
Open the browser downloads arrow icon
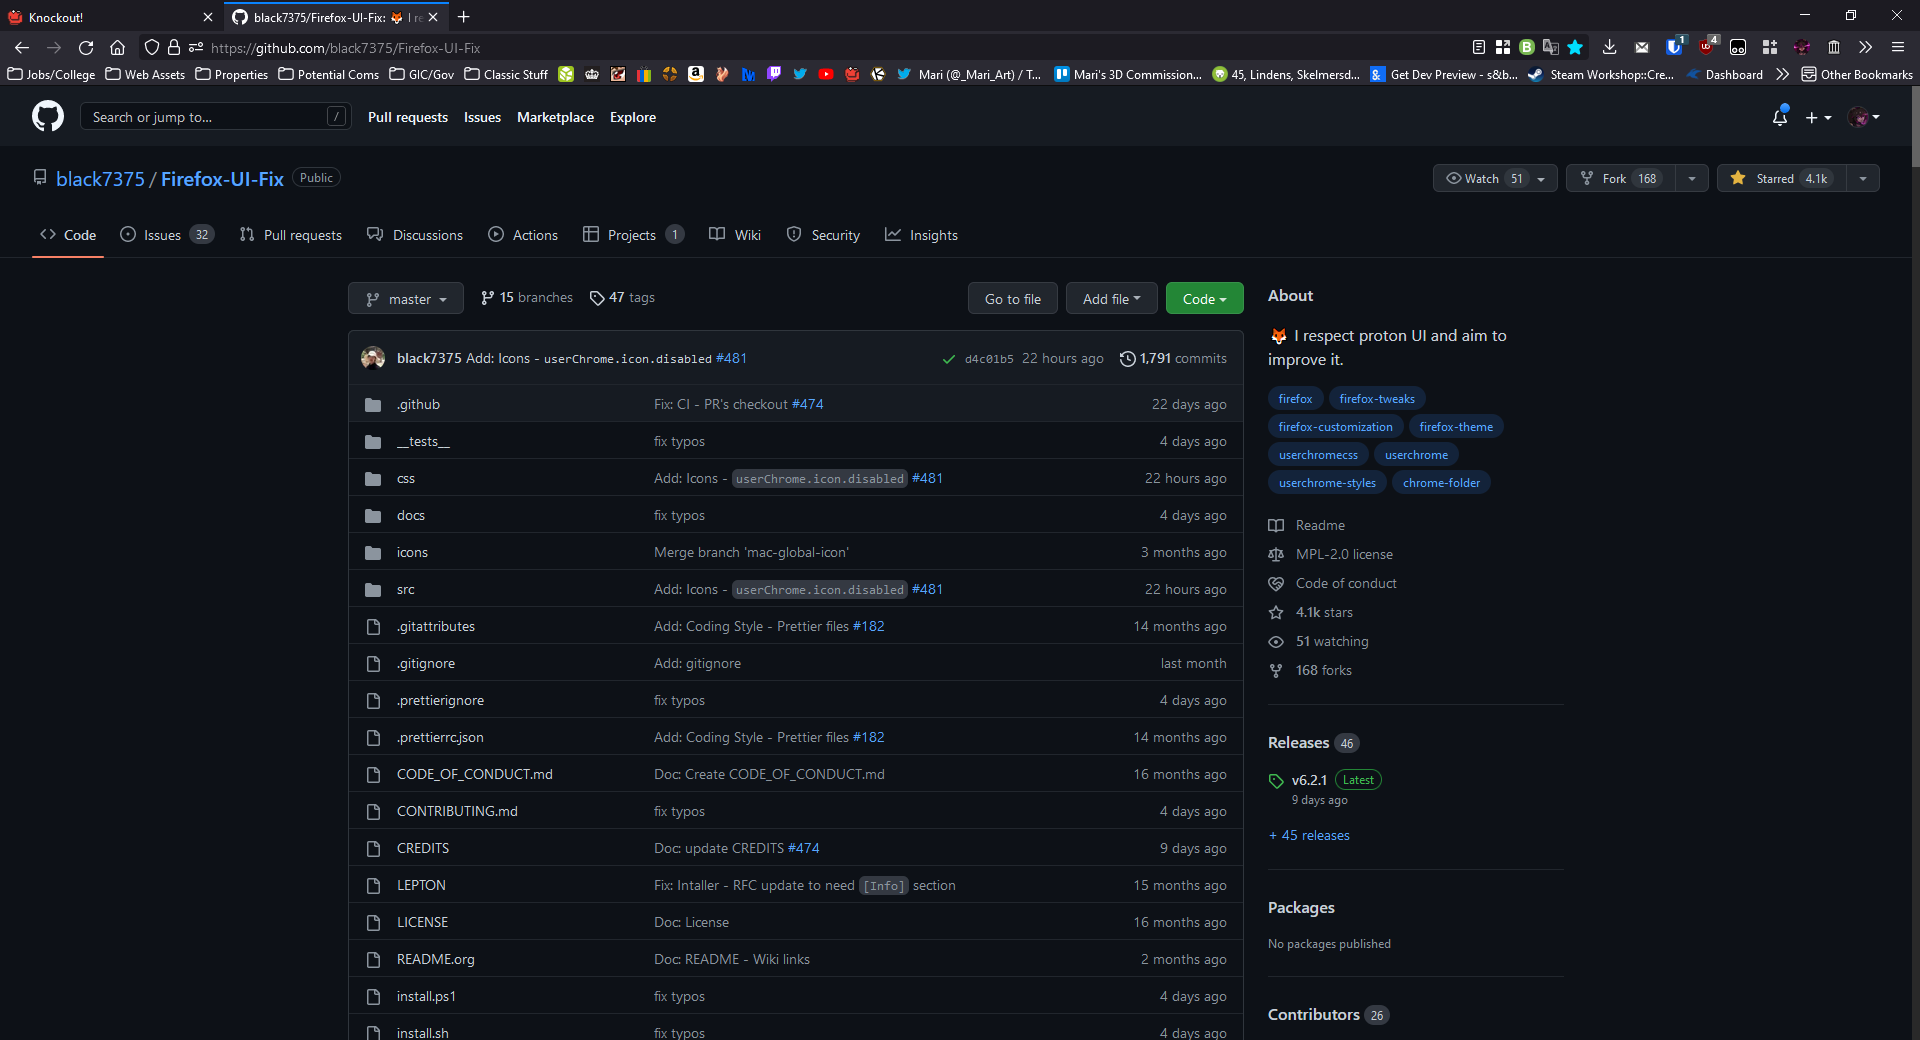tap(1609, 47)
